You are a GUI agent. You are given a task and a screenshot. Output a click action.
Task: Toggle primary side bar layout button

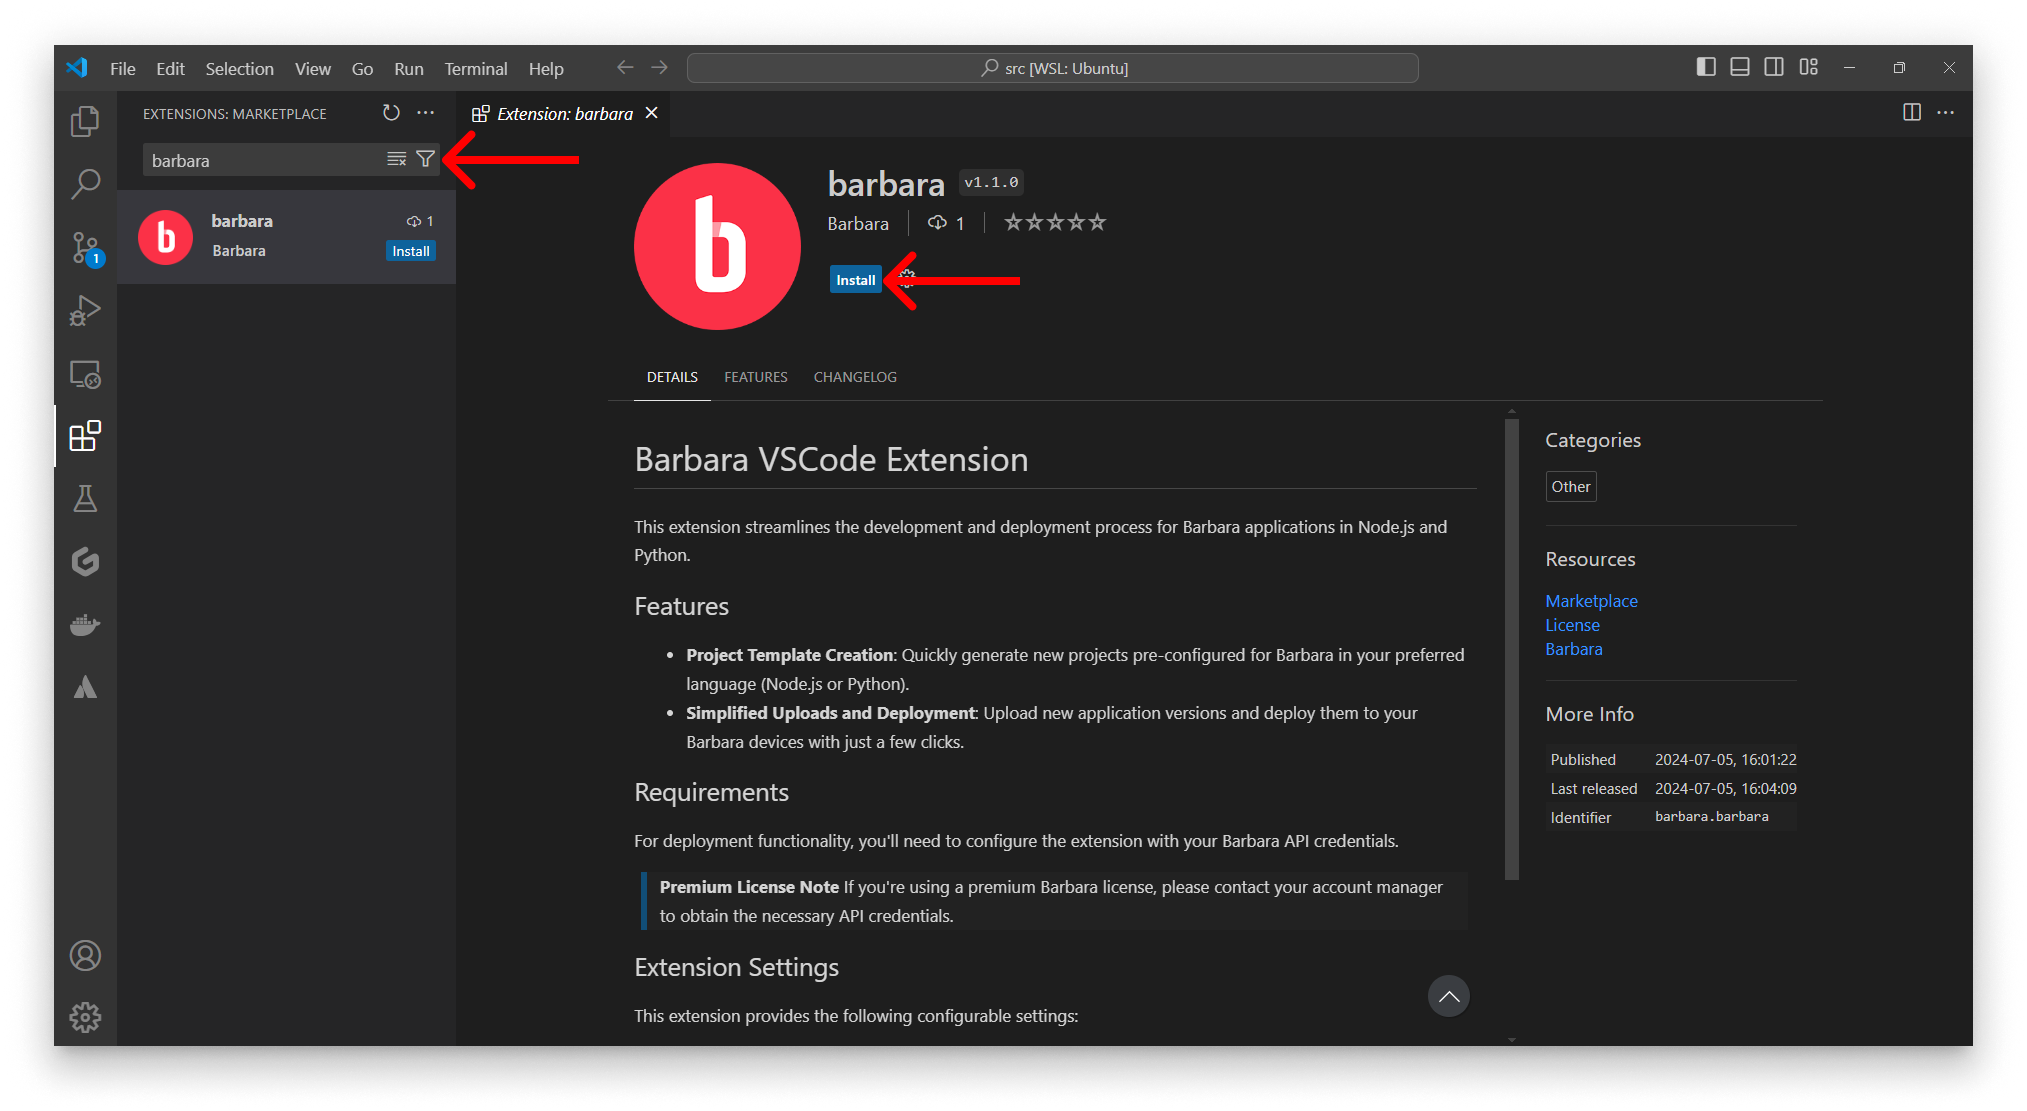1706,67
